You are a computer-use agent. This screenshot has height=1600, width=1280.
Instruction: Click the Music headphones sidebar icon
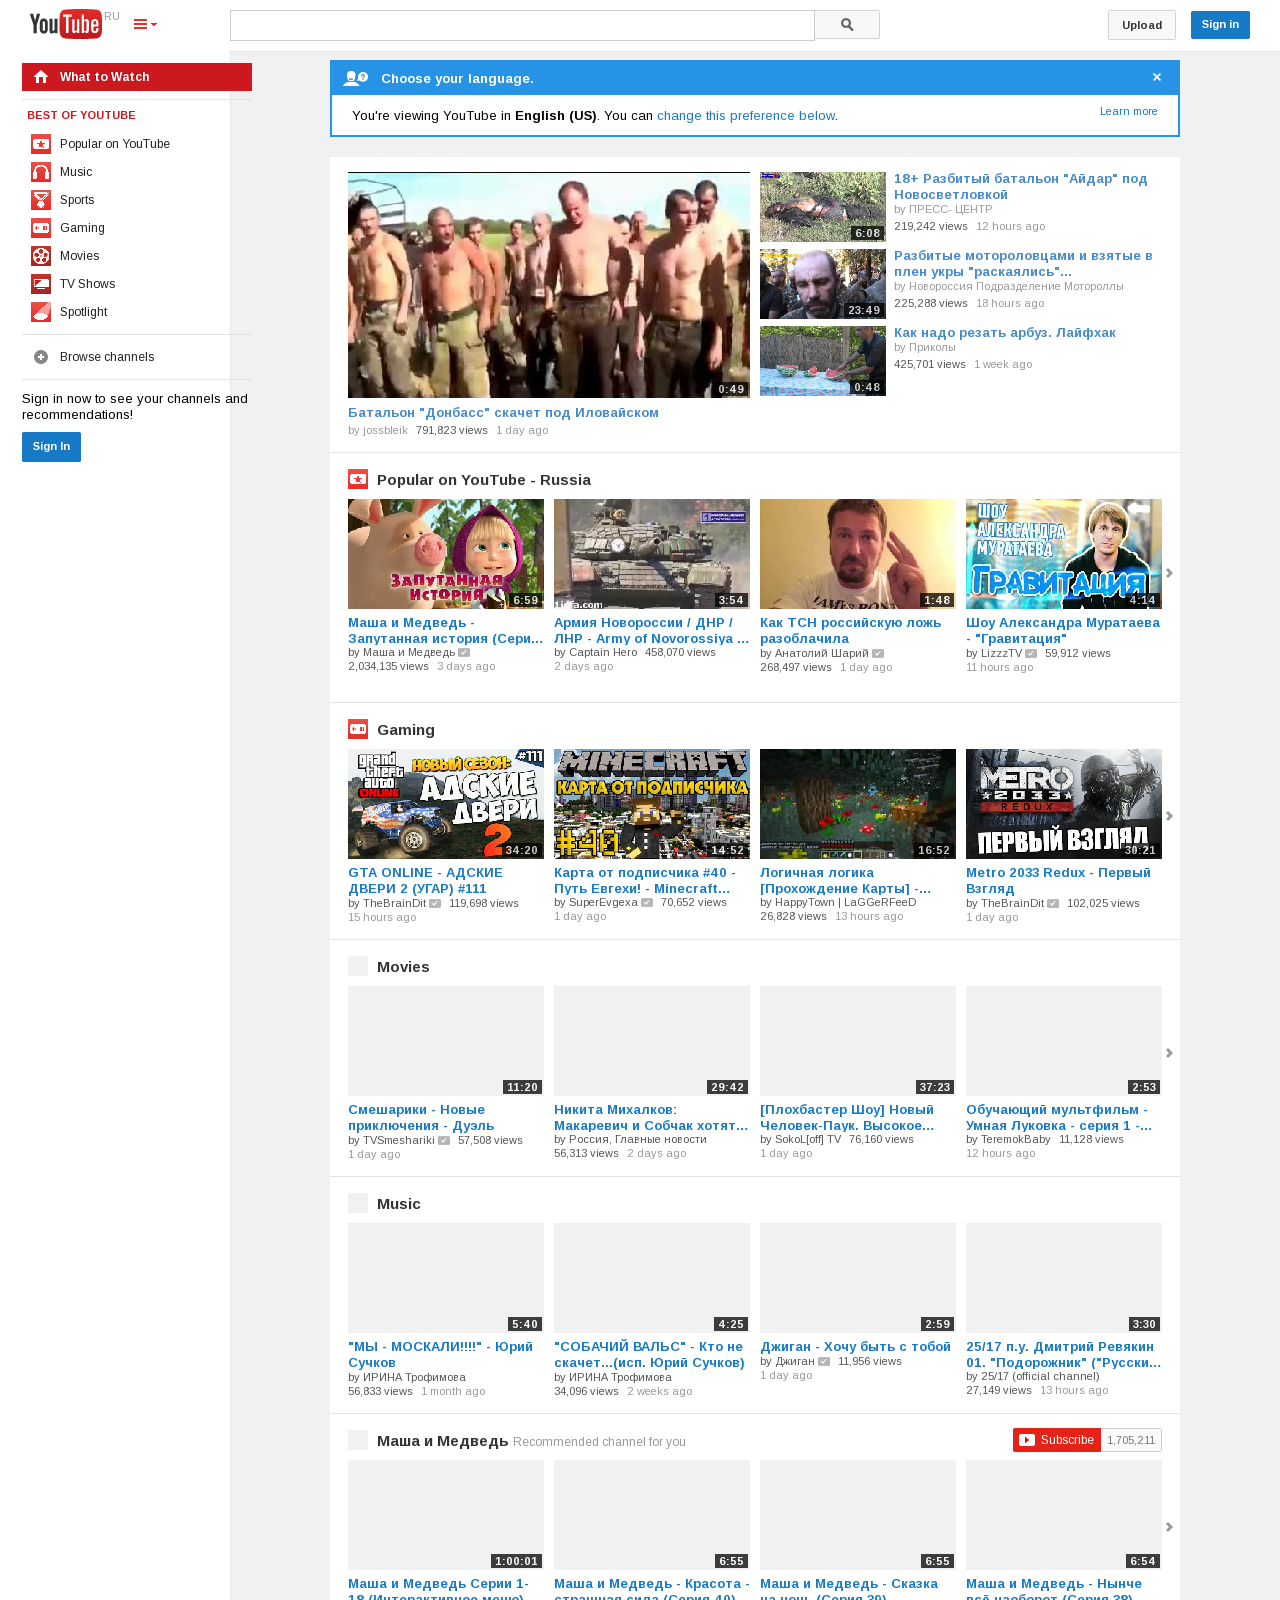click(41, 172)
